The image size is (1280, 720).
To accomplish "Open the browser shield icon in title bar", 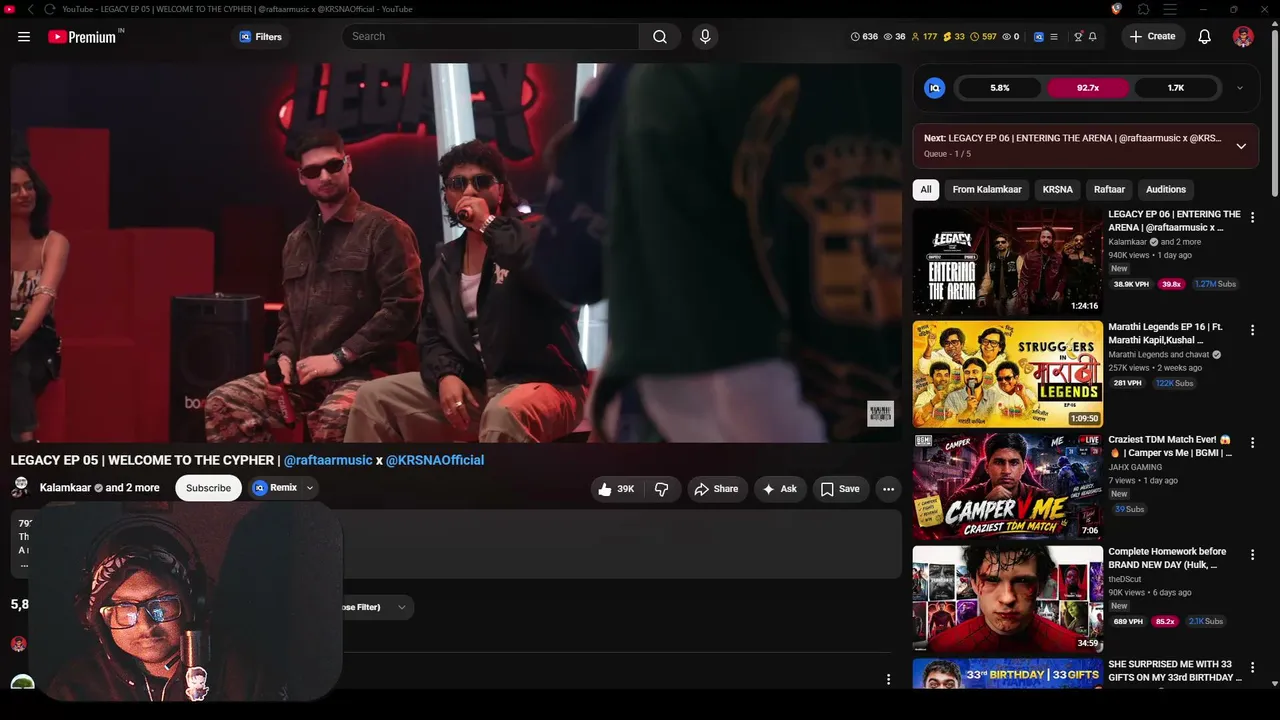I will coord(1117,9).
